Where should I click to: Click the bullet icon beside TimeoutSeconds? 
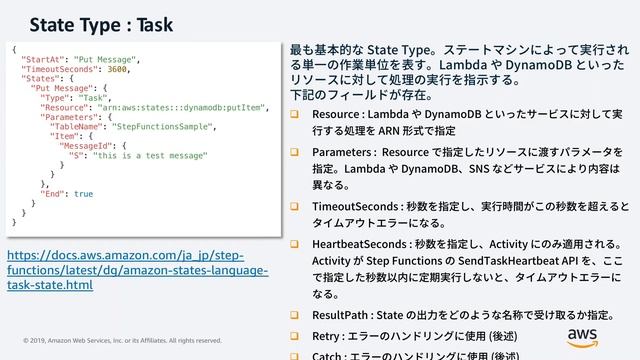[294, 207]
